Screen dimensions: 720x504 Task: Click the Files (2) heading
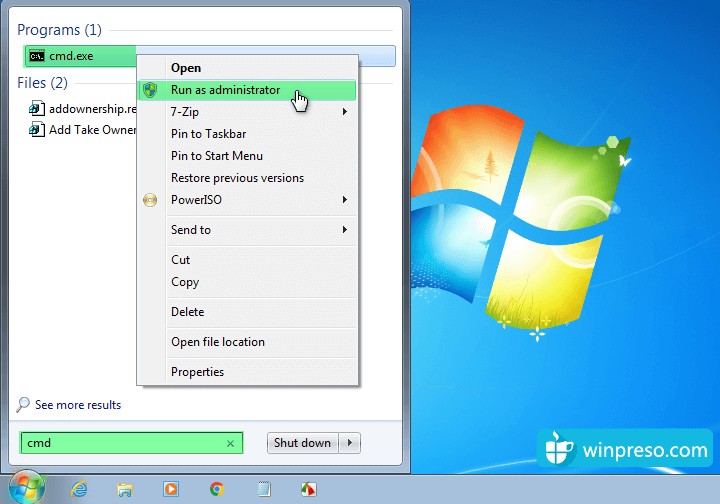pos(42,83)
